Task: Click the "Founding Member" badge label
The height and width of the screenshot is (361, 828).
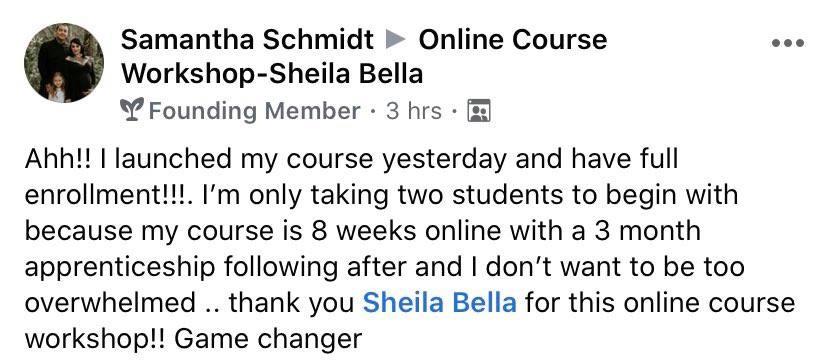Action: pos(255,111)
